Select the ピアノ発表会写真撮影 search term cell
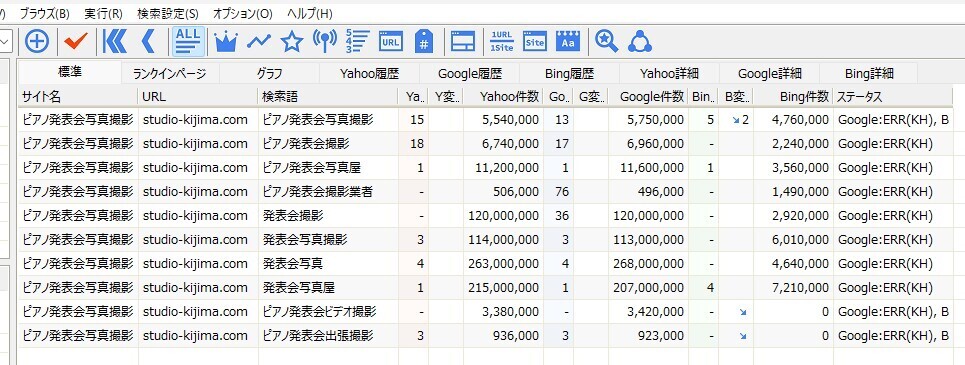Screen dimensions: 965x365 (328, 119)
